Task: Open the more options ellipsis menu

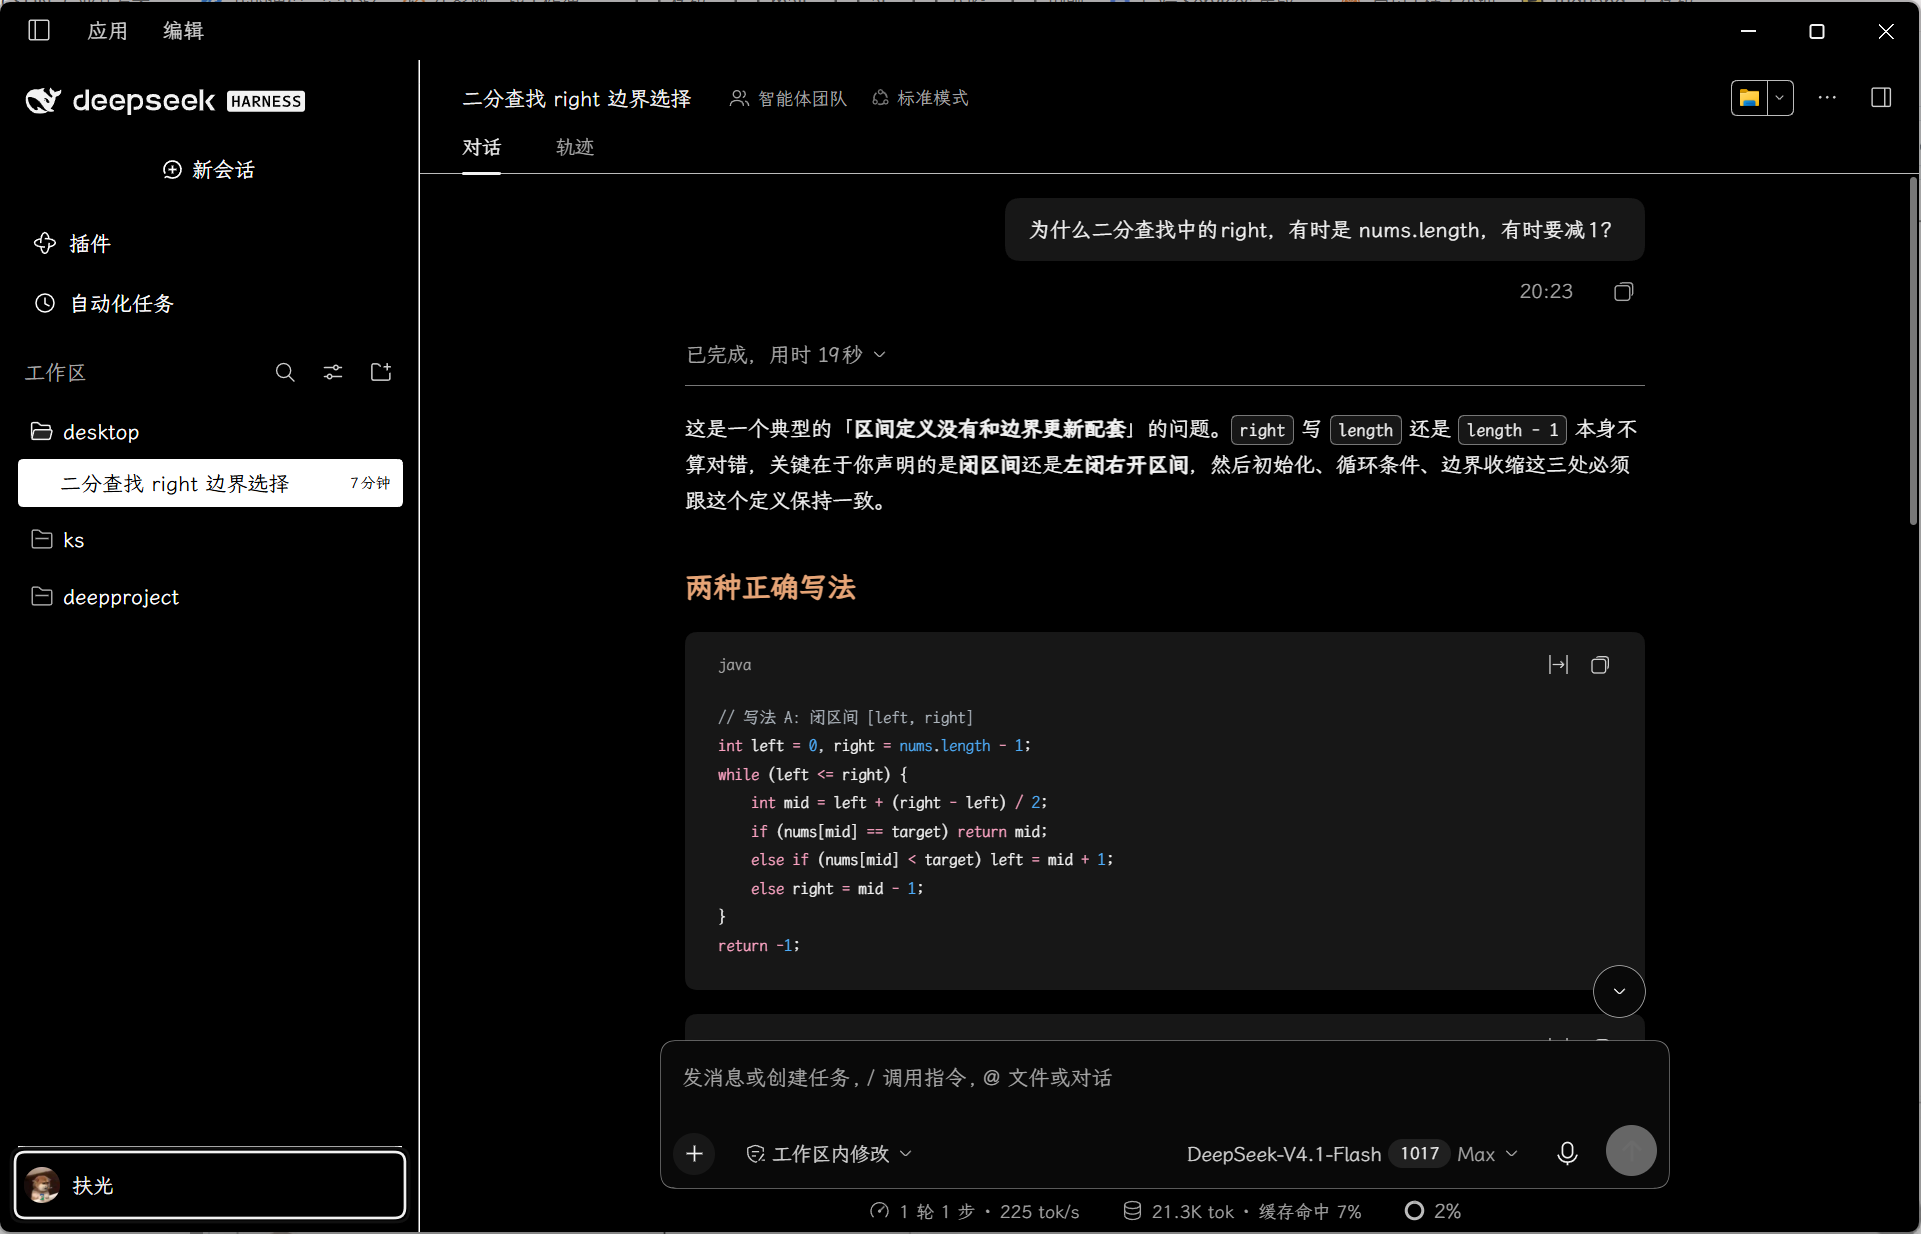Action: click(x=1827, y=98)
